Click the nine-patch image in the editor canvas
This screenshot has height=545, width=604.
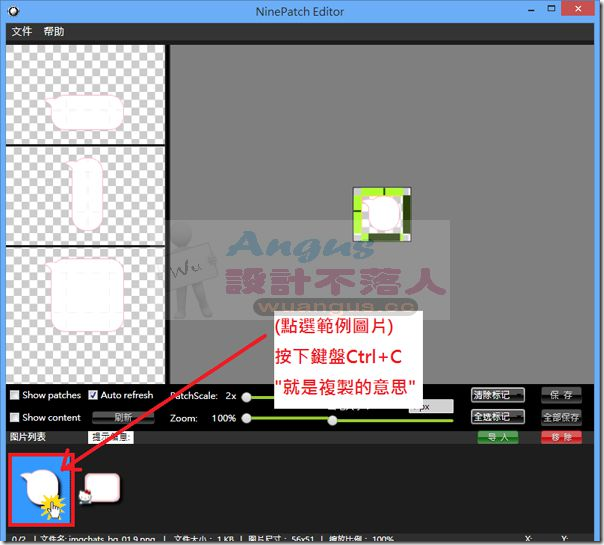[x=382, y=215]
